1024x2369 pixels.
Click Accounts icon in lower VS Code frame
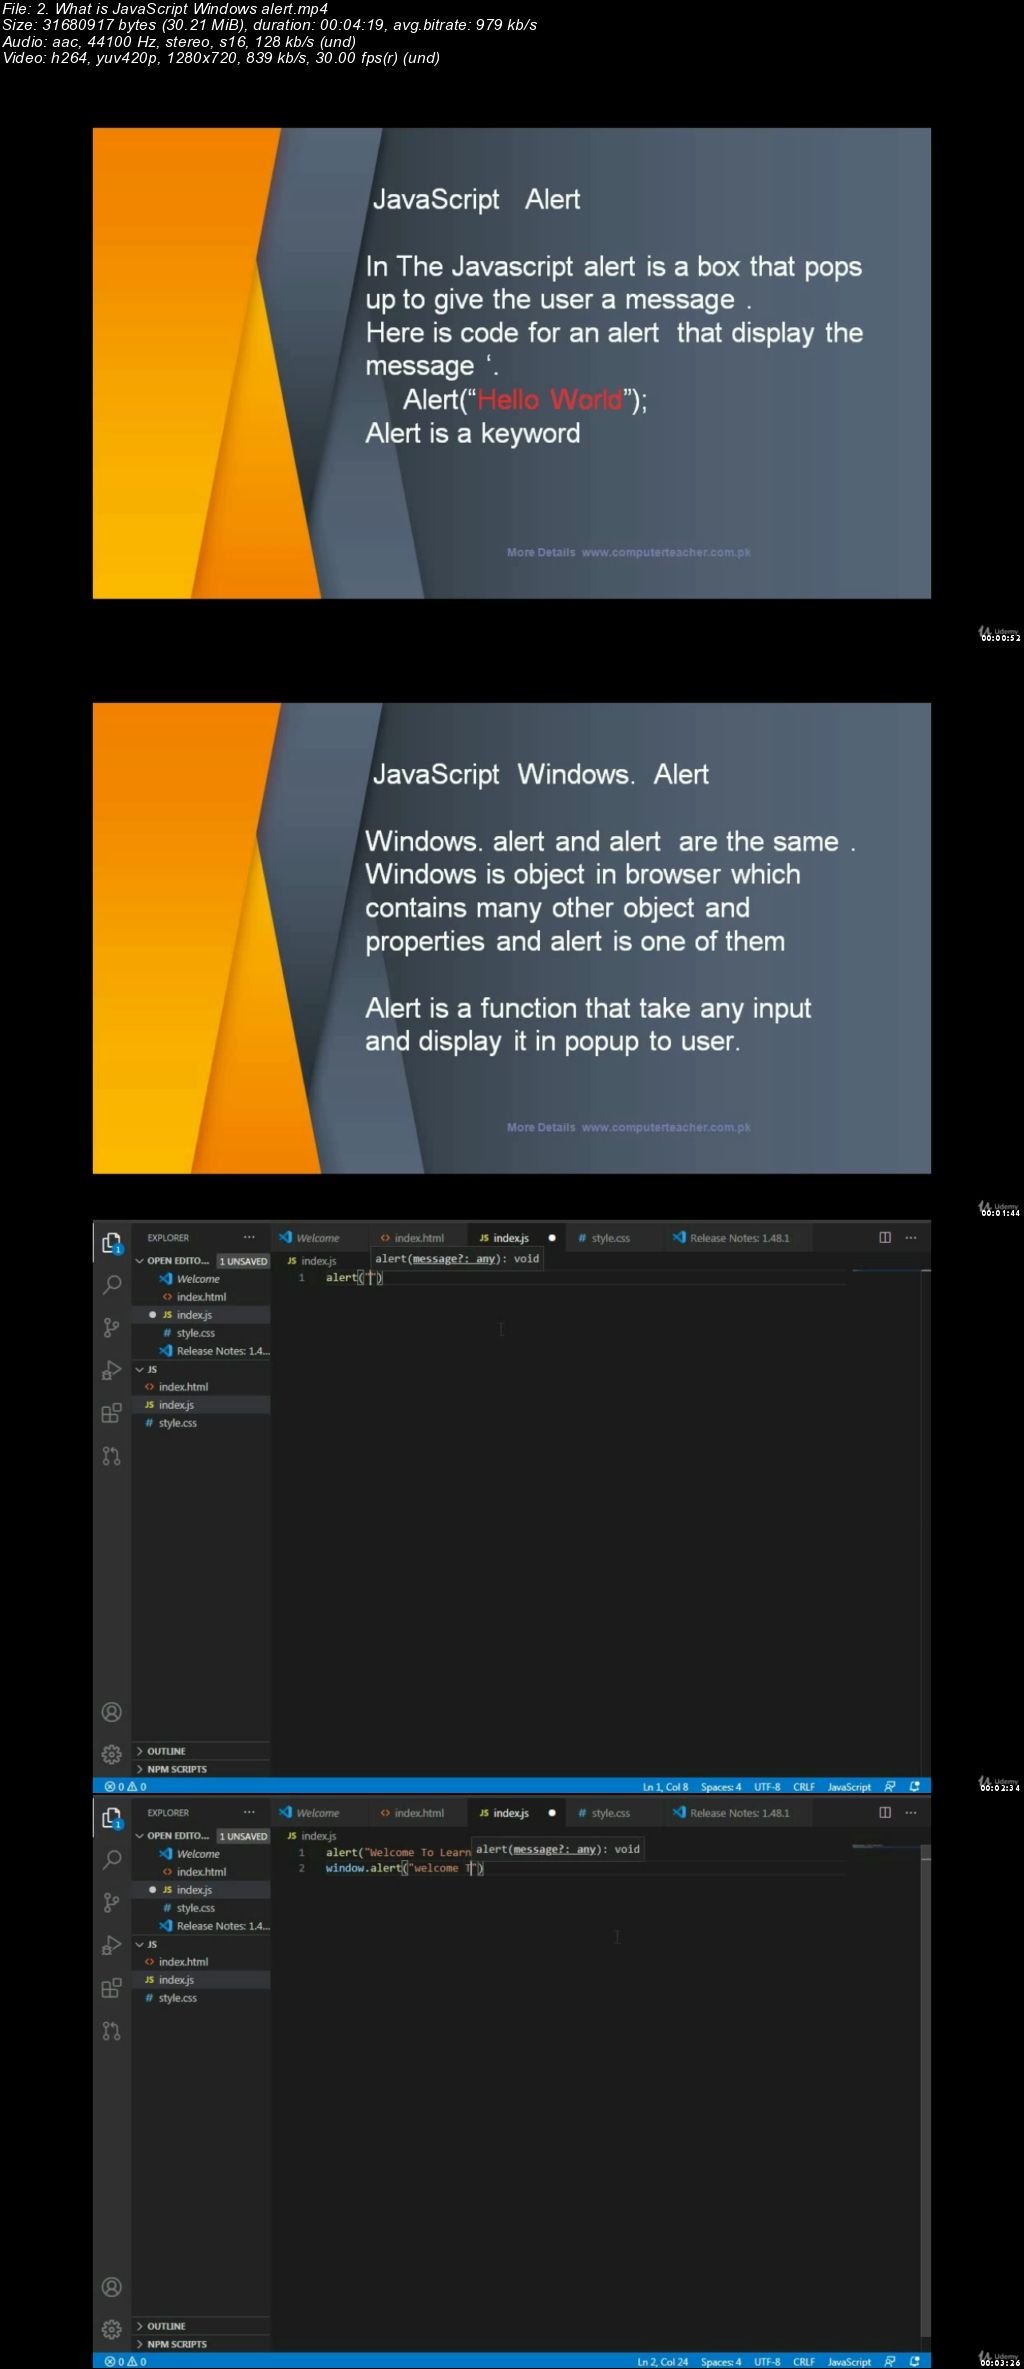click(112, 2287)
